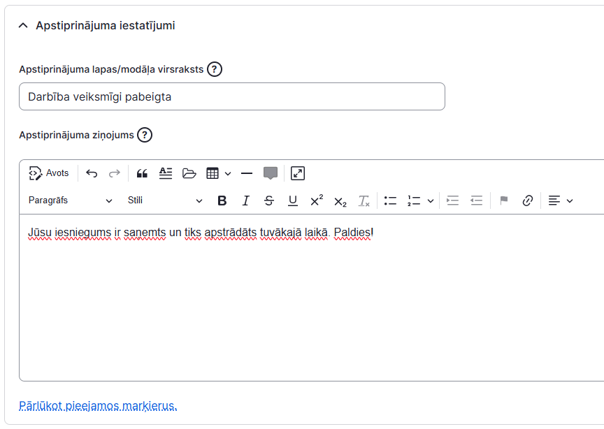Remove text formatting
Viewport: 604px width, 429px height.
(364, 201)
